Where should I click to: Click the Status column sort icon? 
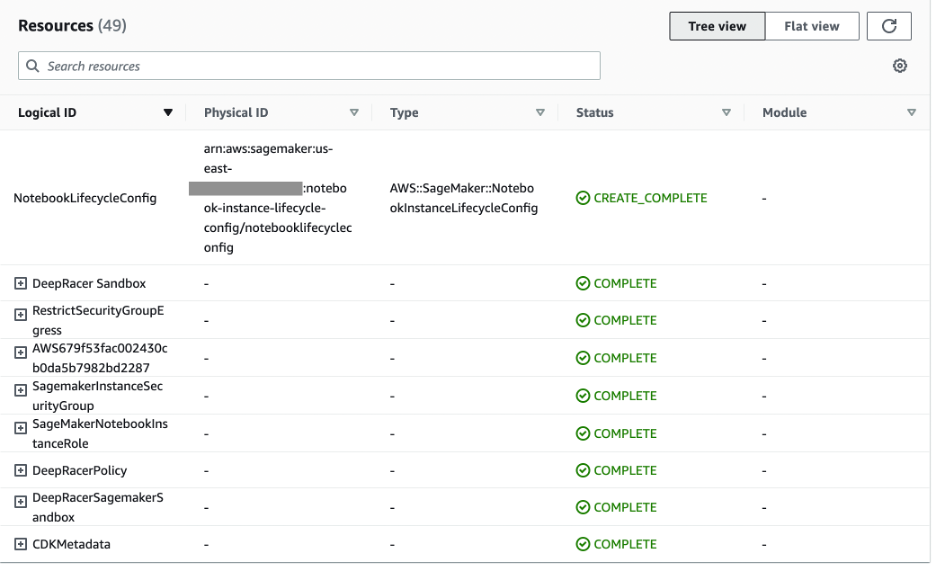[727, 113]
